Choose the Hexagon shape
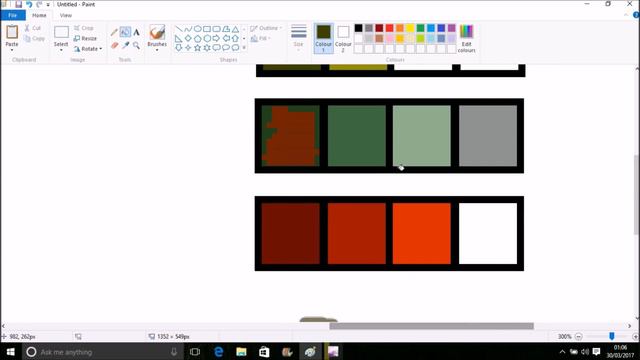 (207, 38)
